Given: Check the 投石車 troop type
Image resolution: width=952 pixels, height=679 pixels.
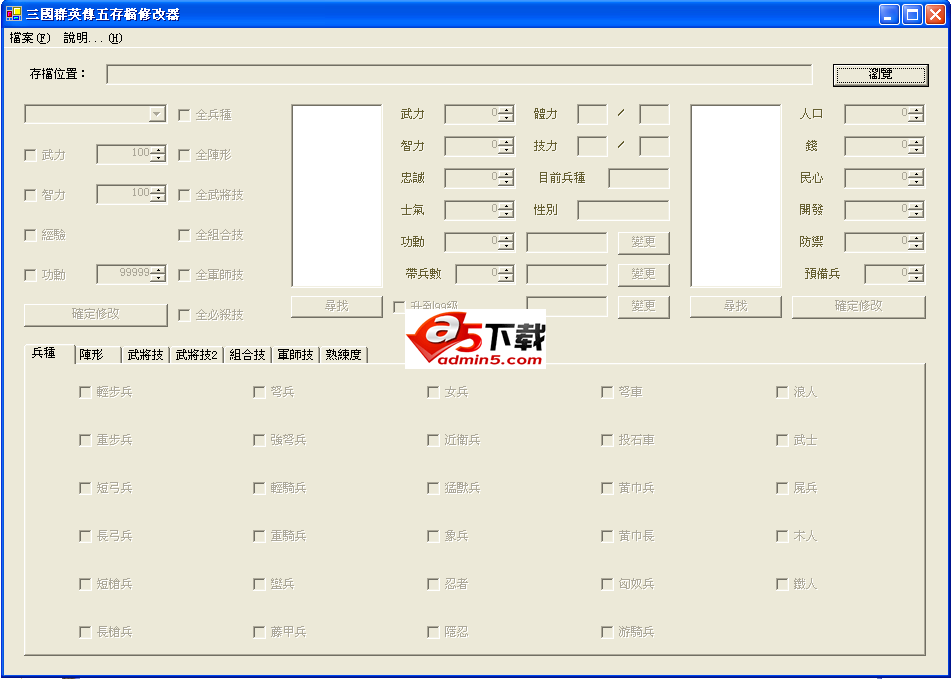Looking at the screenshot, I should [x=607, y=440].
